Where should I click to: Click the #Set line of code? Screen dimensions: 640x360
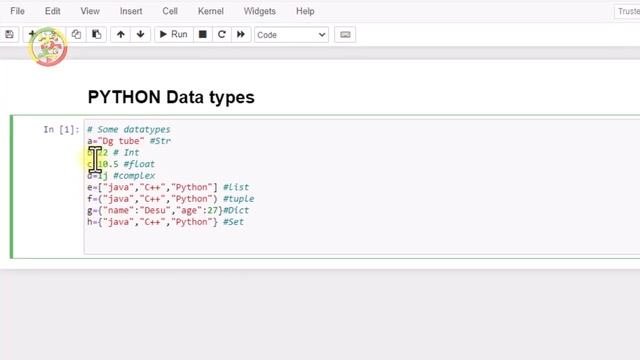tap(165, 222)
